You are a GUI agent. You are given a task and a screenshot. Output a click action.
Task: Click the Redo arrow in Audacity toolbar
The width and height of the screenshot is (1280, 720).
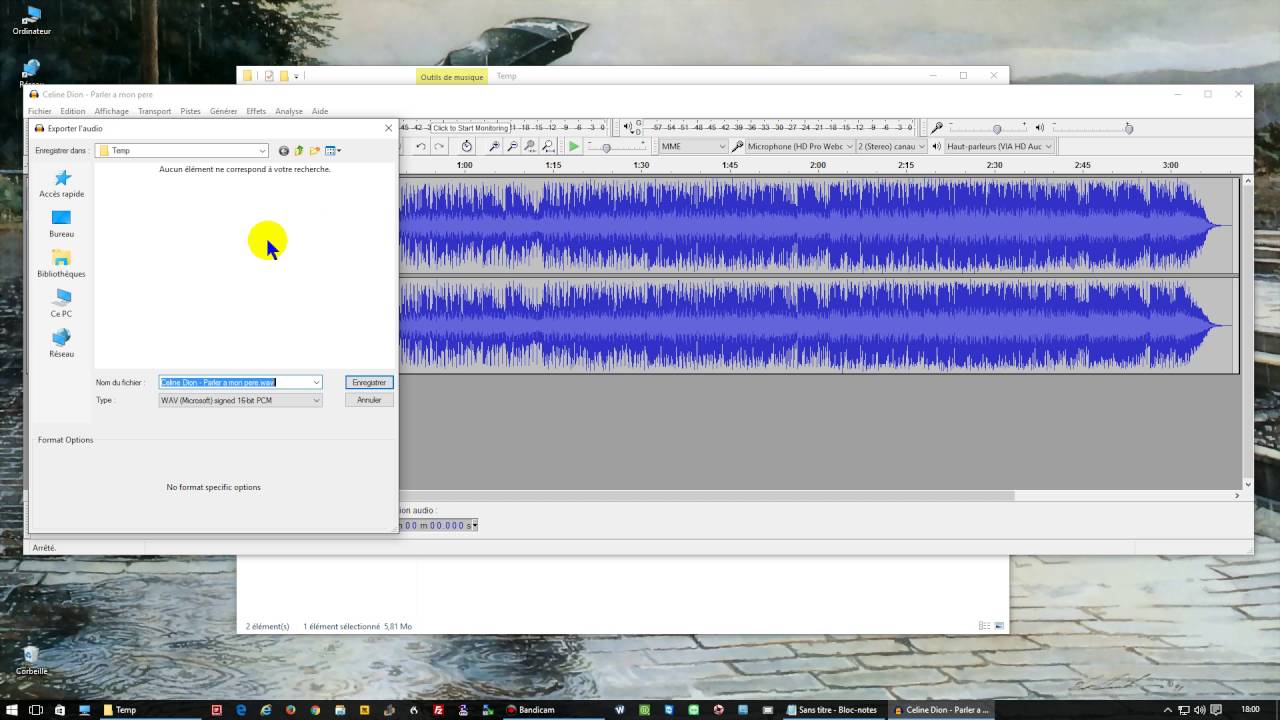(439, 146)
